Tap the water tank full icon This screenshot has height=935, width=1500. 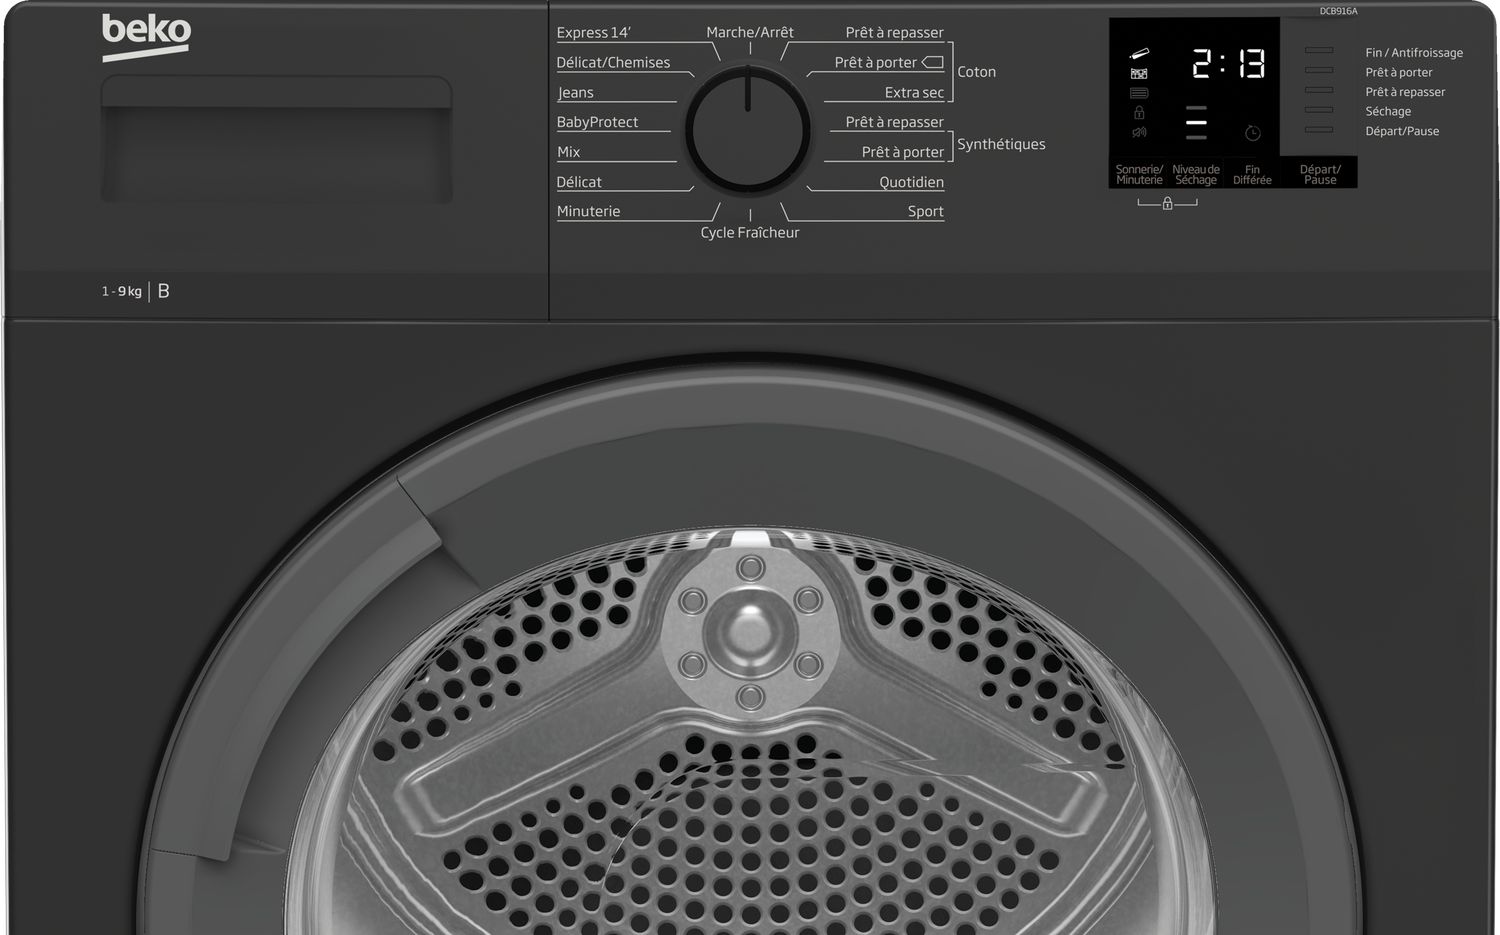(1139, 93)
